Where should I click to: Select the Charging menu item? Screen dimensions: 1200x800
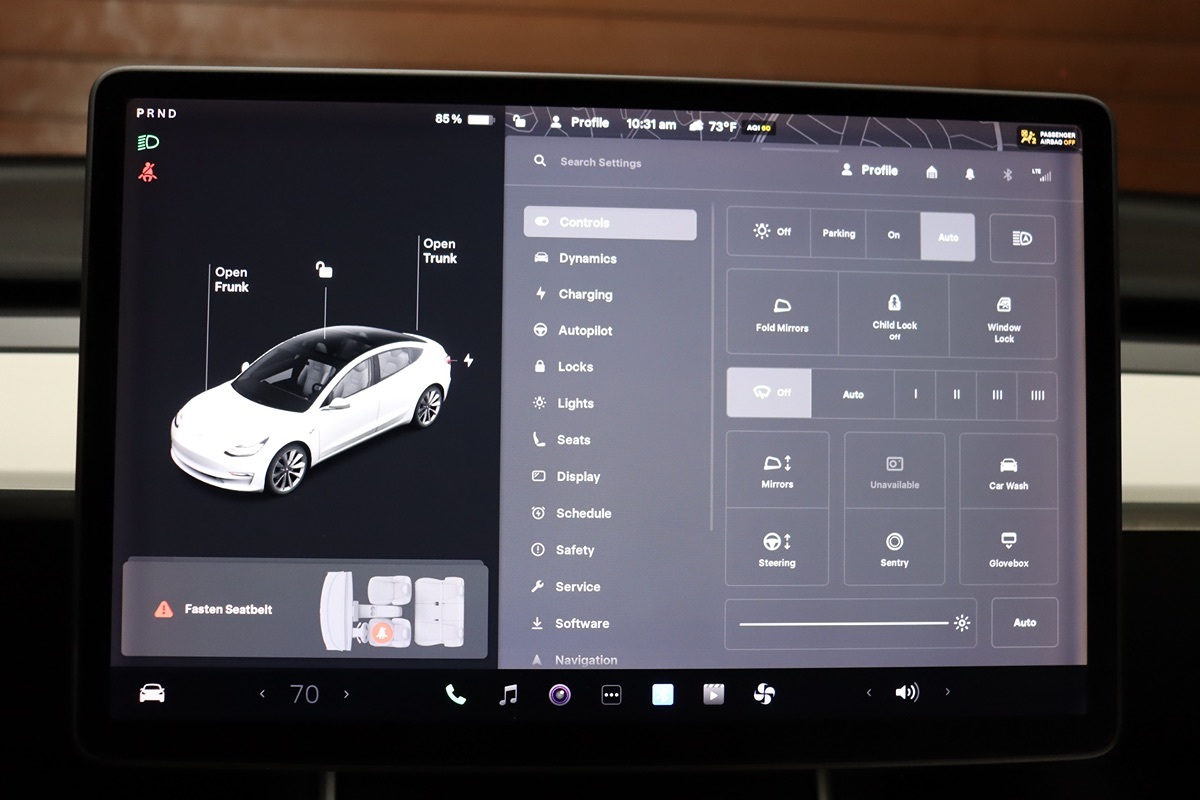point(585,295)
